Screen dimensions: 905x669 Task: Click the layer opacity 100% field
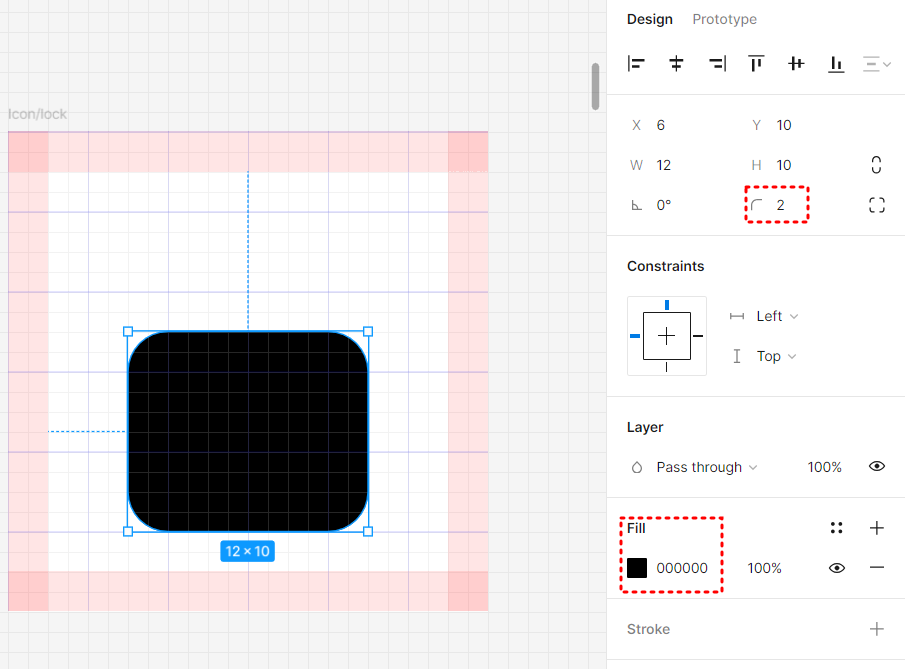(824, 467)
